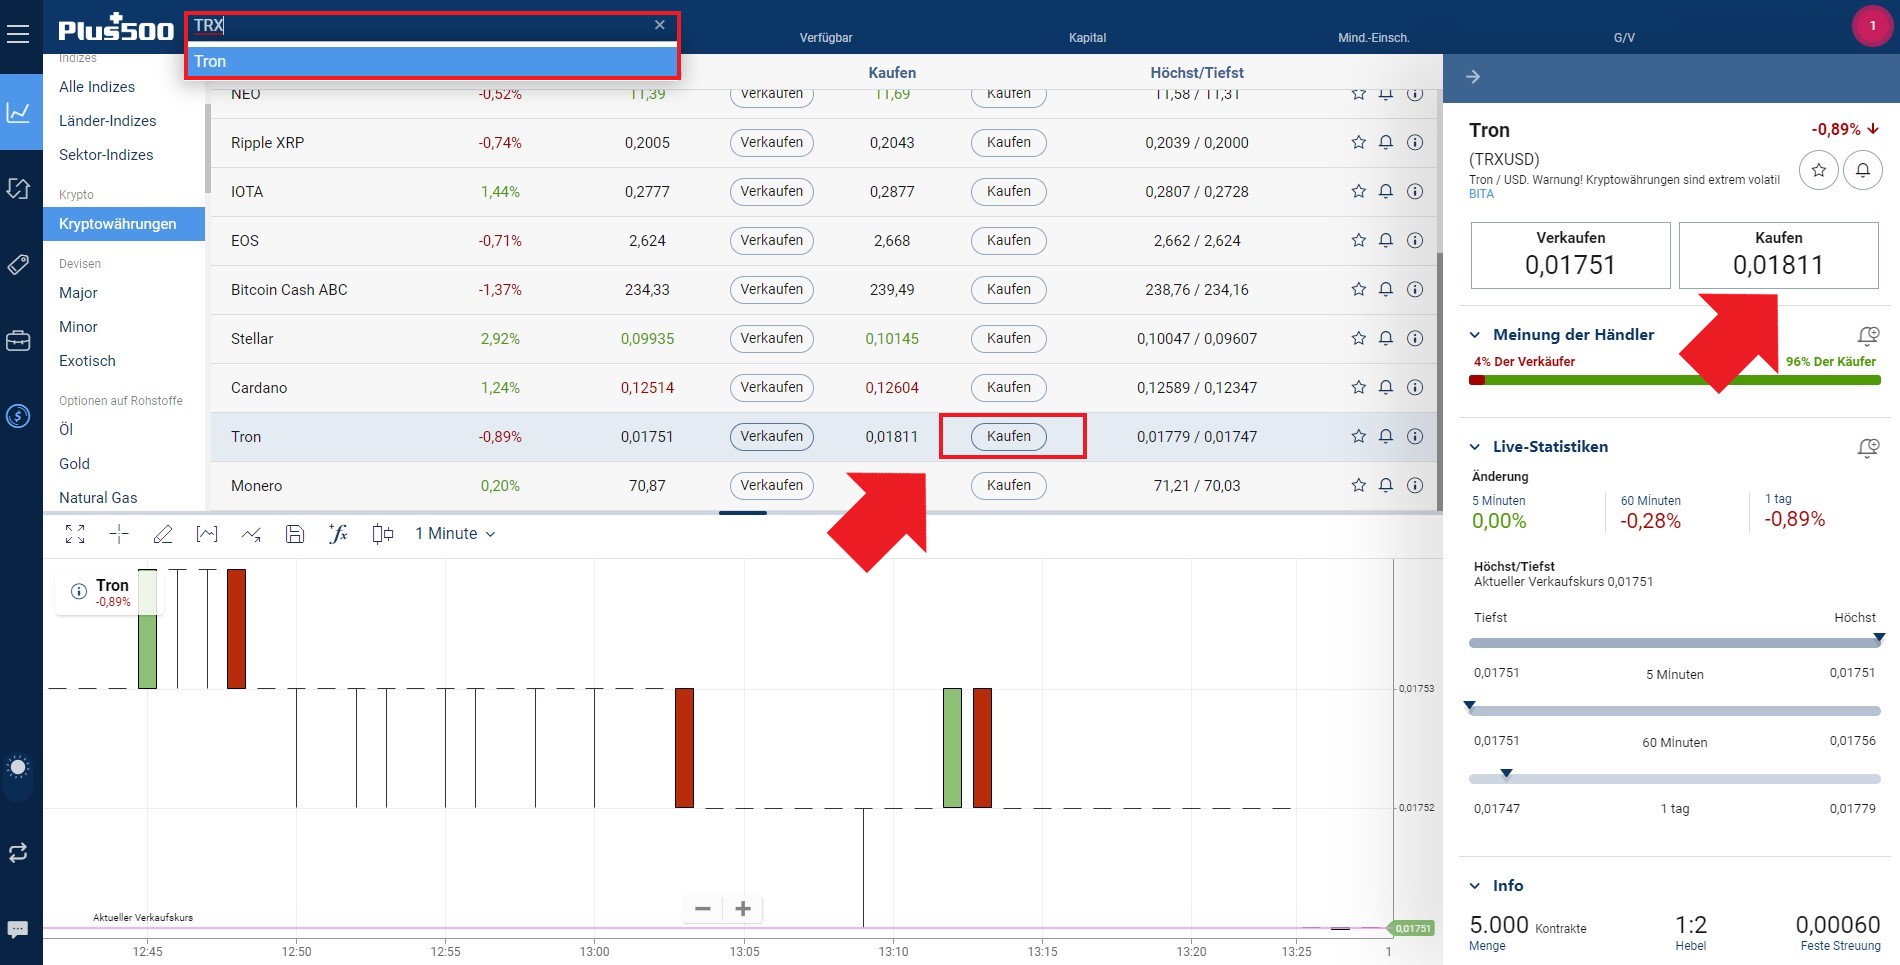Open the 1 Minute timeframe dropdown
This screenshot has width=1900, height=965.
click(455, 534)
